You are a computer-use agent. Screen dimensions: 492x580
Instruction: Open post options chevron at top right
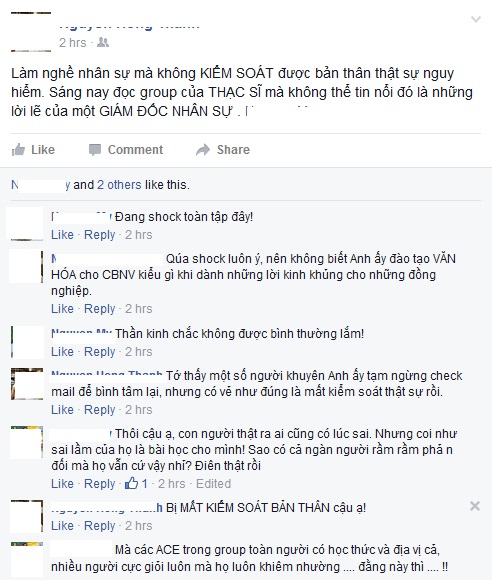click(476, 19)
